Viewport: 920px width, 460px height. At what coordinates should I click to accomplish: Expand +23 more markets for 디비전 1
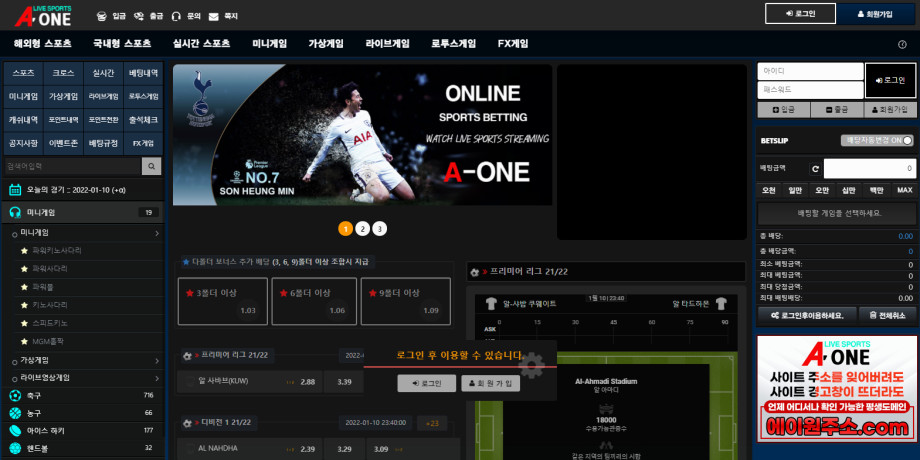(432, 423)
